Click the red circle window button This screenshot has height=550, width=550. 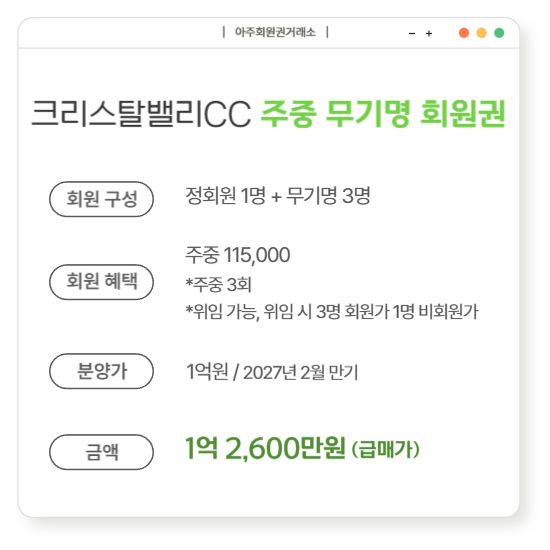464,33
